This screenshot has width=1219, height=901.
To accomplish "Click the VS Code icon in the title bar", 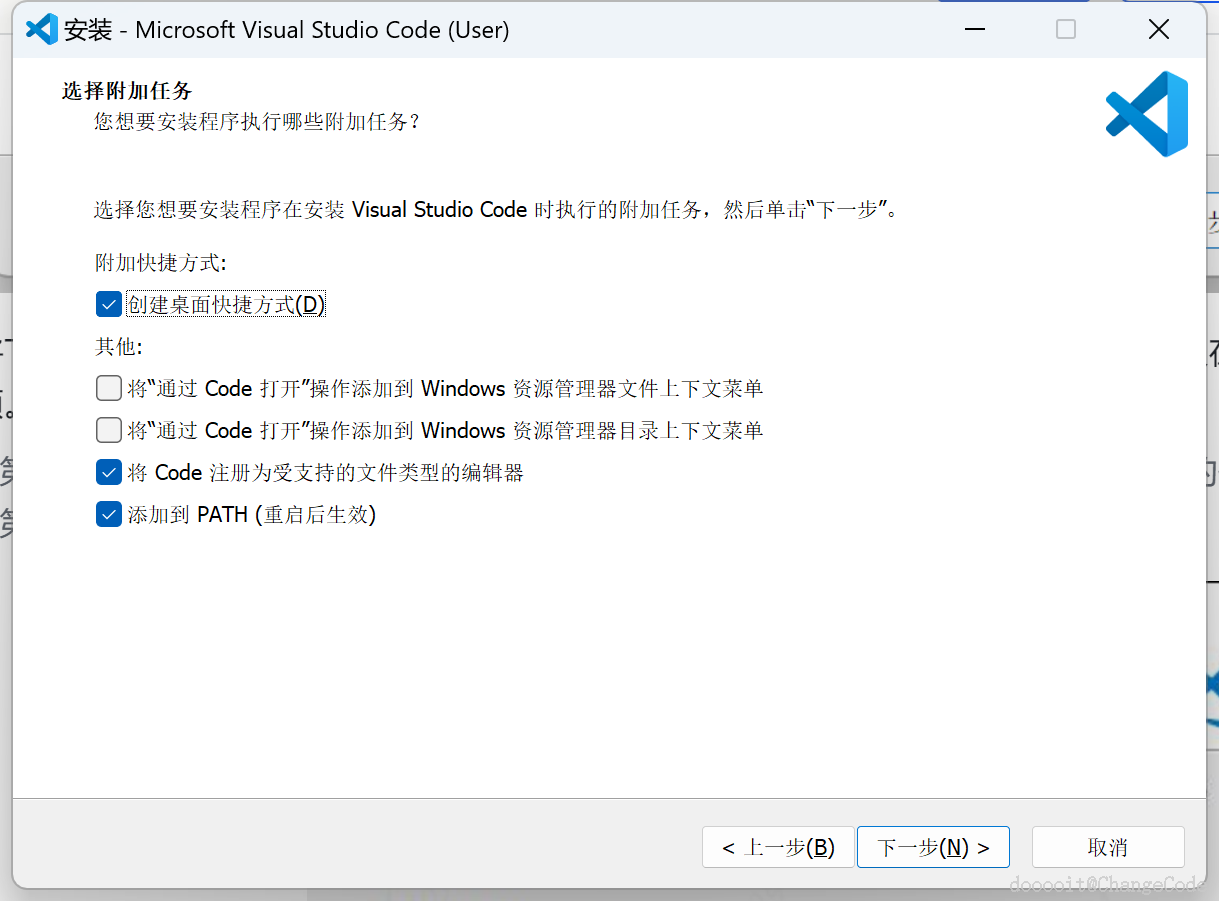I will pyautogui.click(x=41, y=29).
